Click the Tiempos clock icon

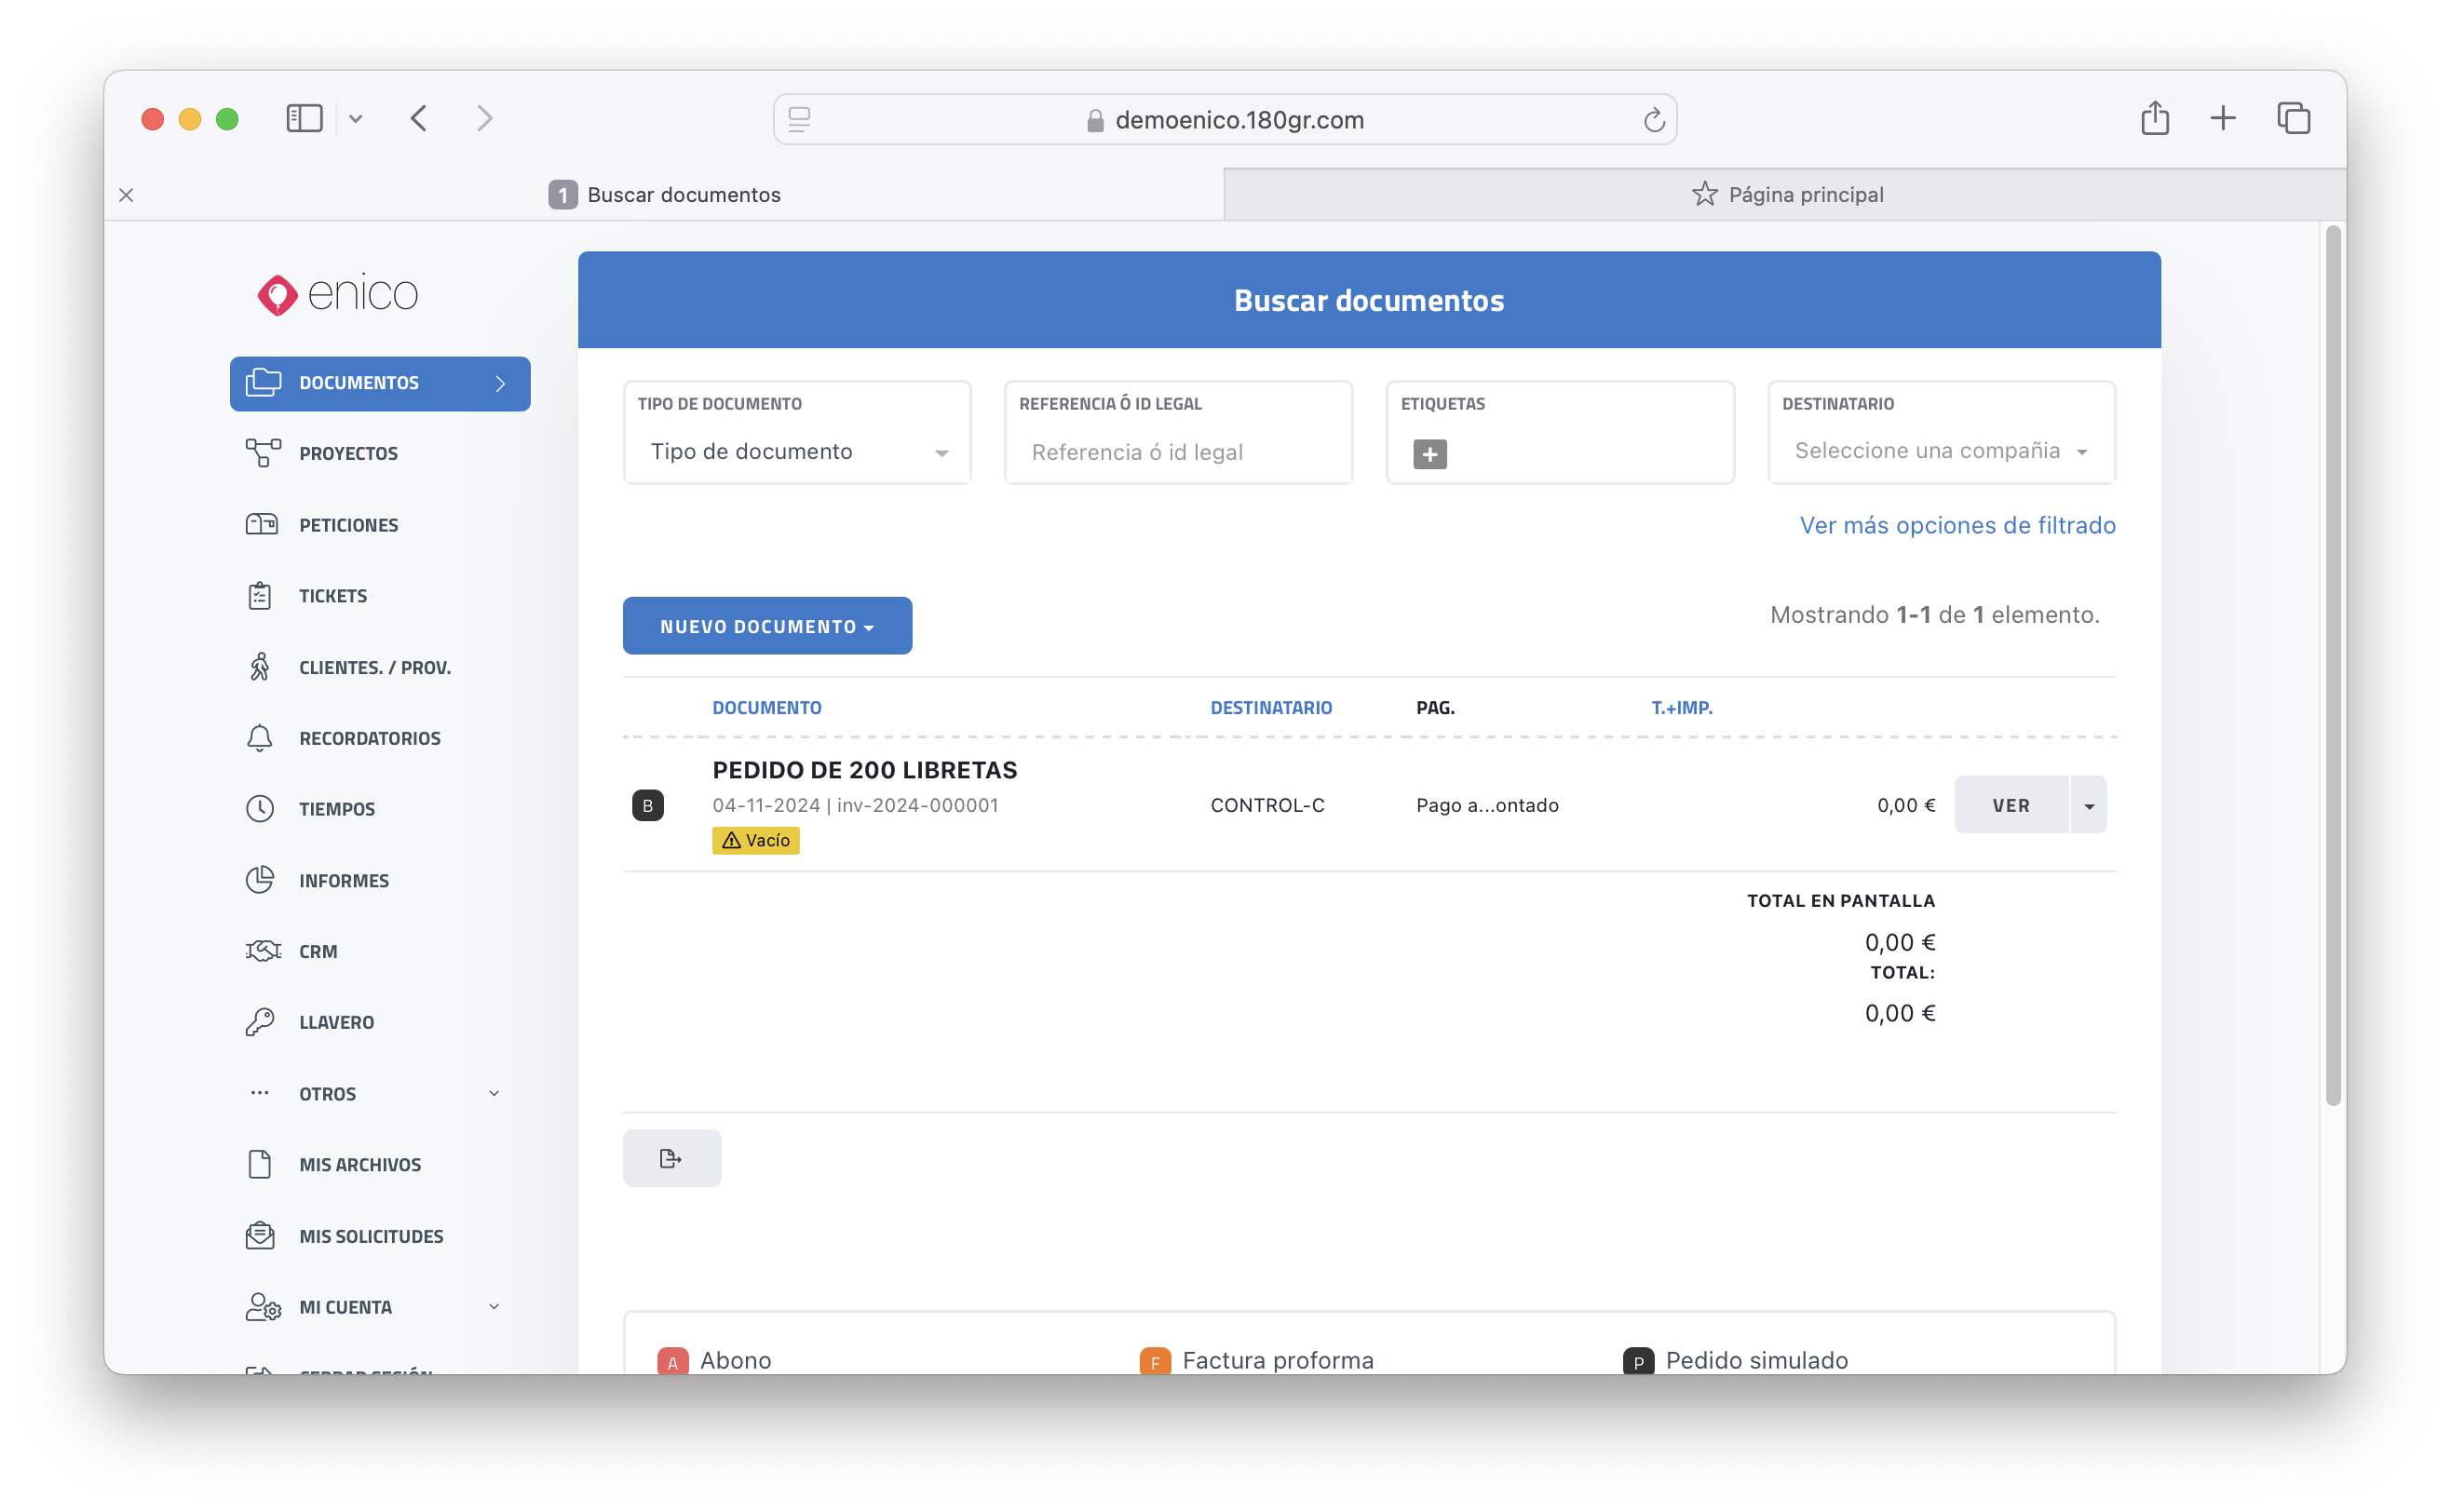click(x=260, y=809)
